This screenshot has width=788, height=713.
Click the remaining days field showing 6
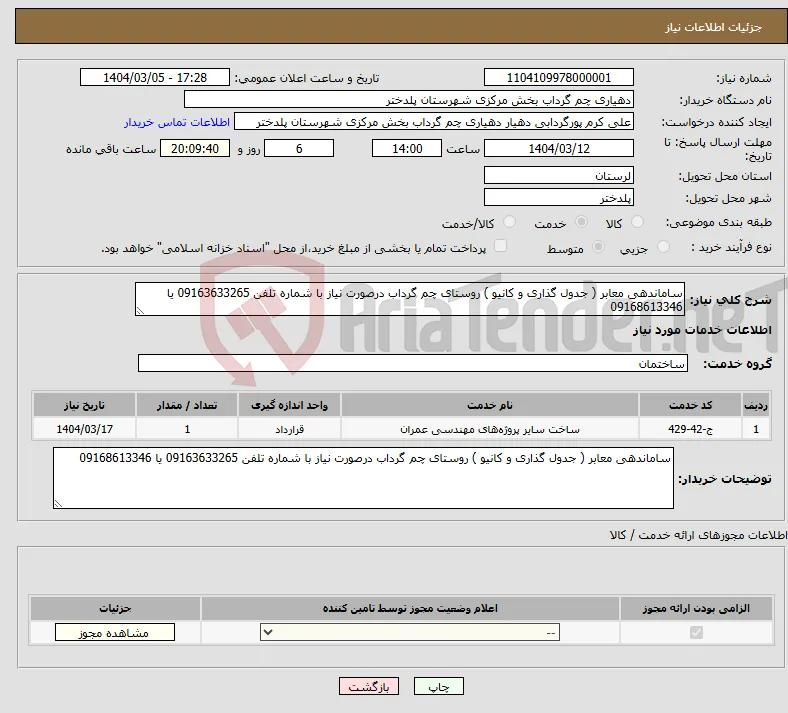299,148
